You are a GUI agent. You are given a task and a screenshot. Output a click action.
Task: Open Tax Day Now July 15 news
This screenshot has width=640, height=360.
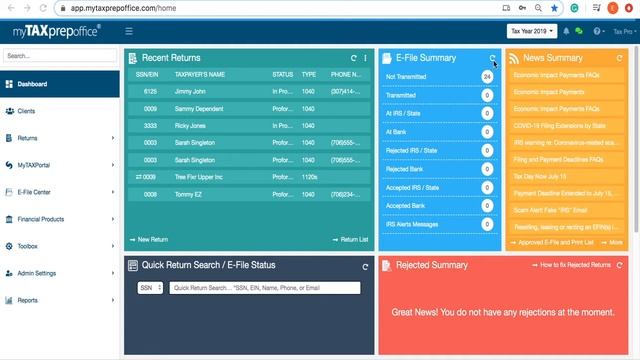tap(566, 176)
